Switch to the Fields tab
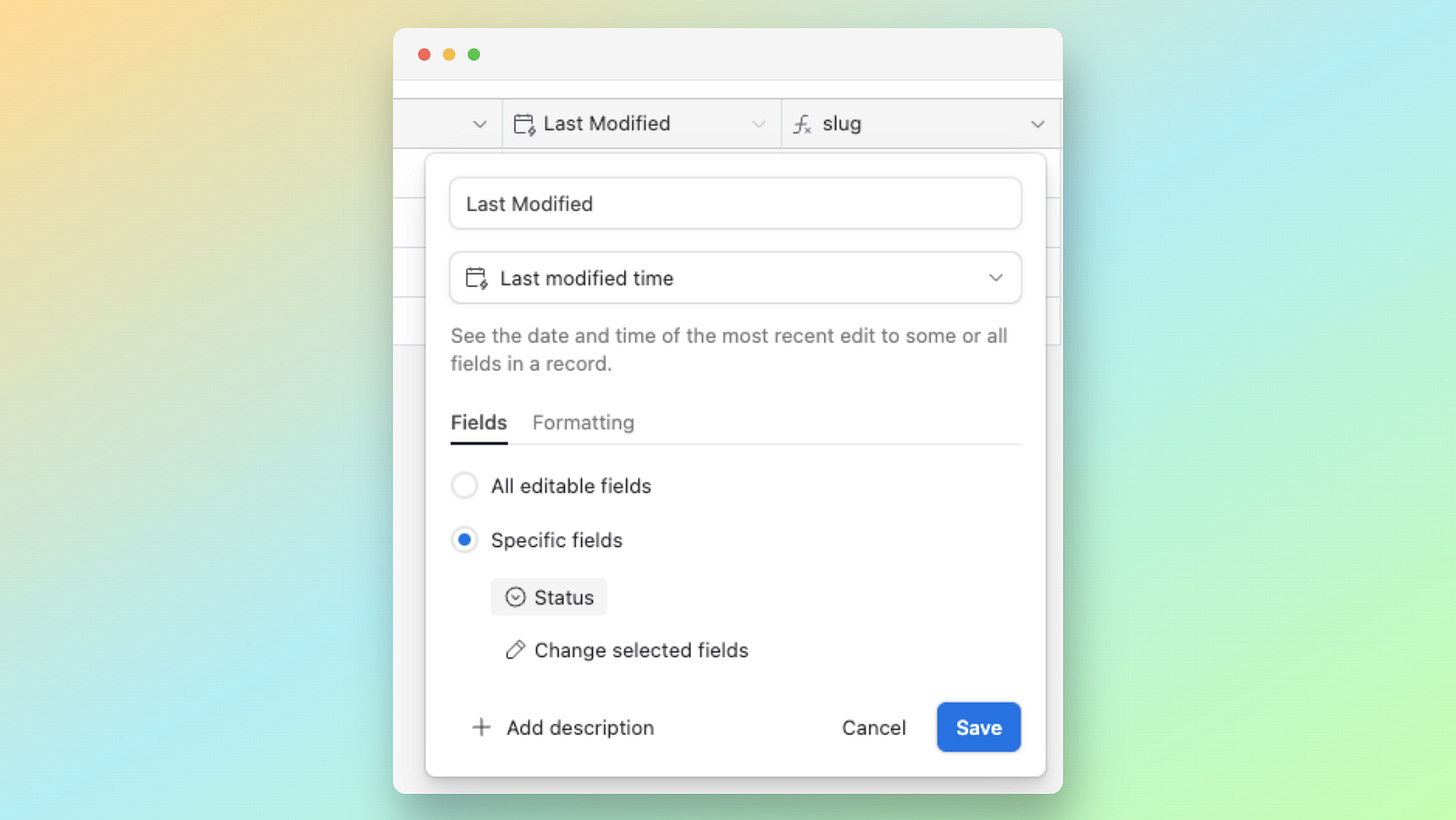 pos(479,422)
